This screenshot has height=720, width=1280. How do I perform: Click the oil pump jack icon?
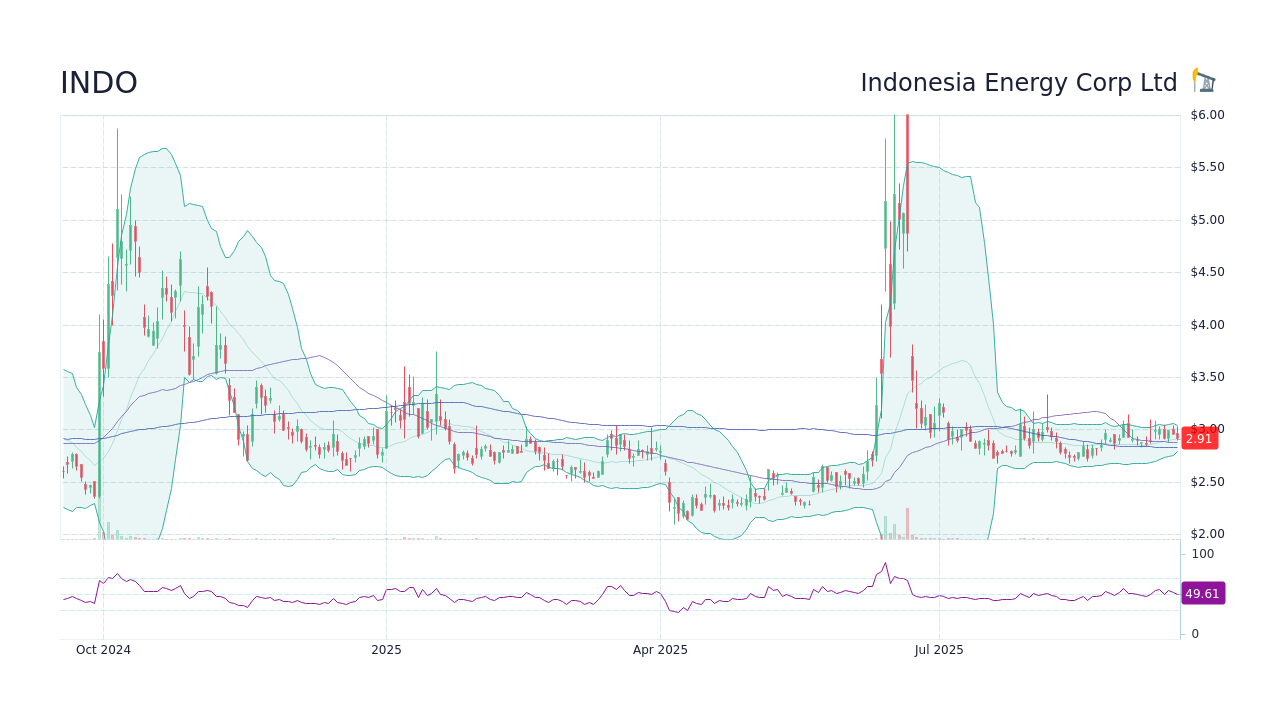1204,81
